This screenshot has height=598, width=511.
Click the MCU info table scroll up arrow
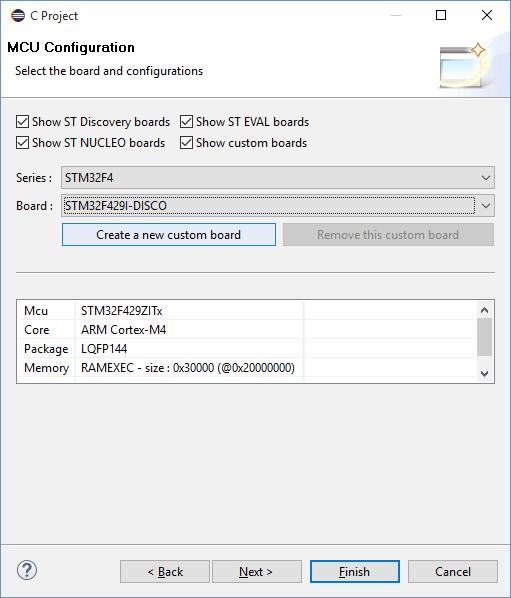point(484,310)
